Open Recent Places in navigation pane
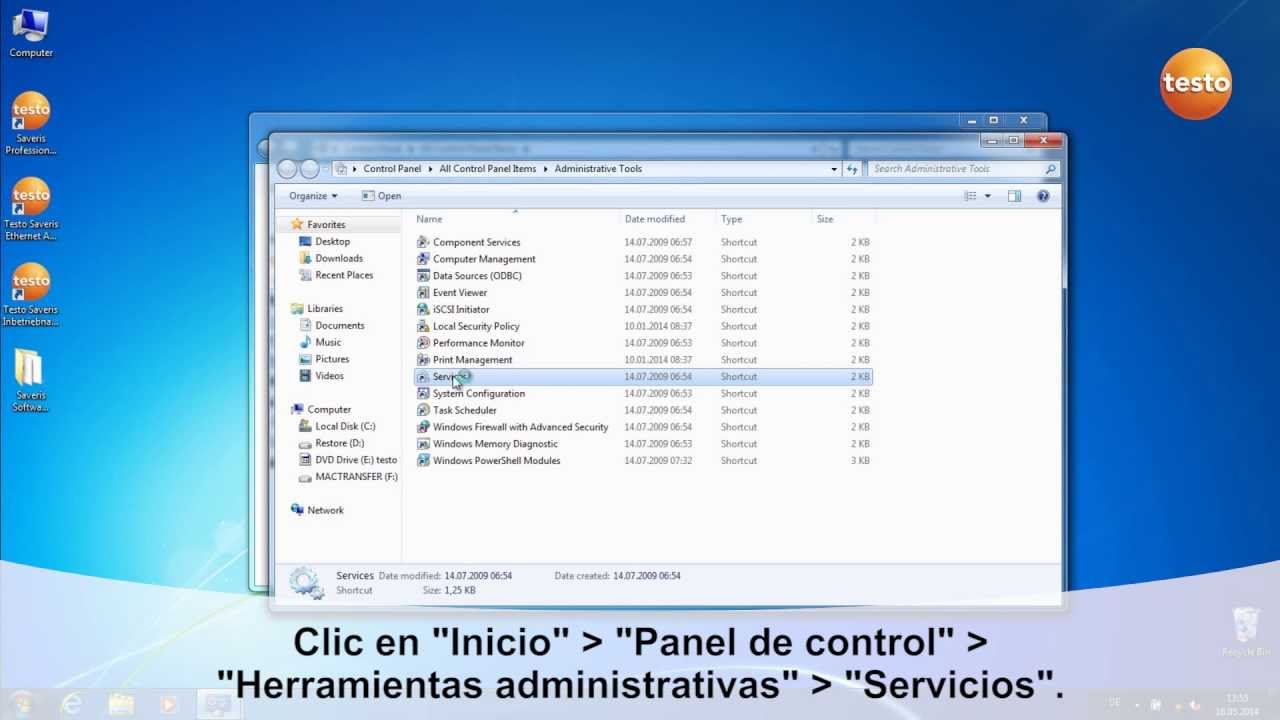 [x=344, y=275]
